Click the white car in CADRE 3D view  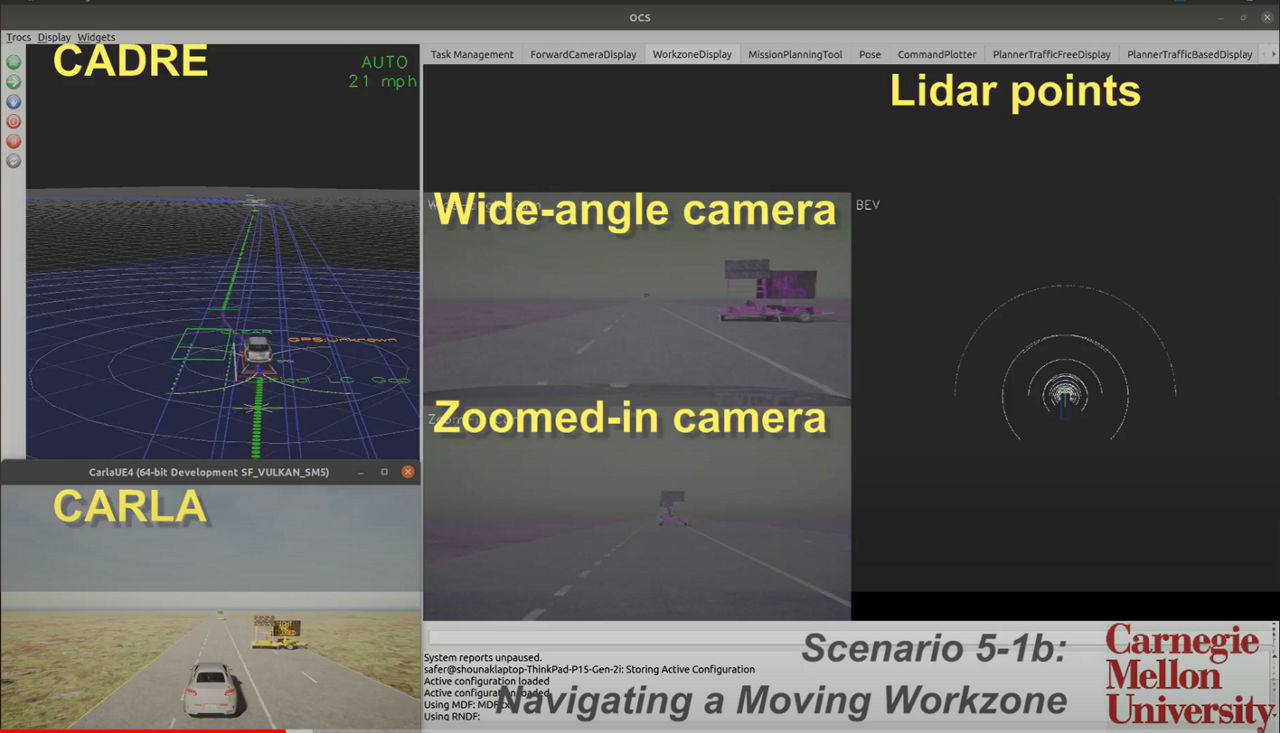tap(257, 350)
